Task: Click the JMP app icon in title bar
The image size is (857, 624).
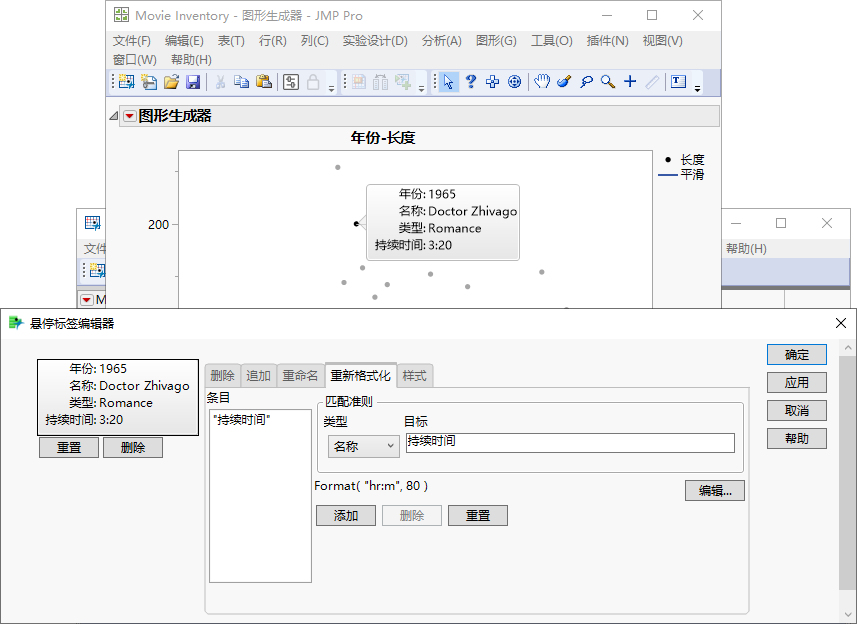Action: click(x=121, y=15)
